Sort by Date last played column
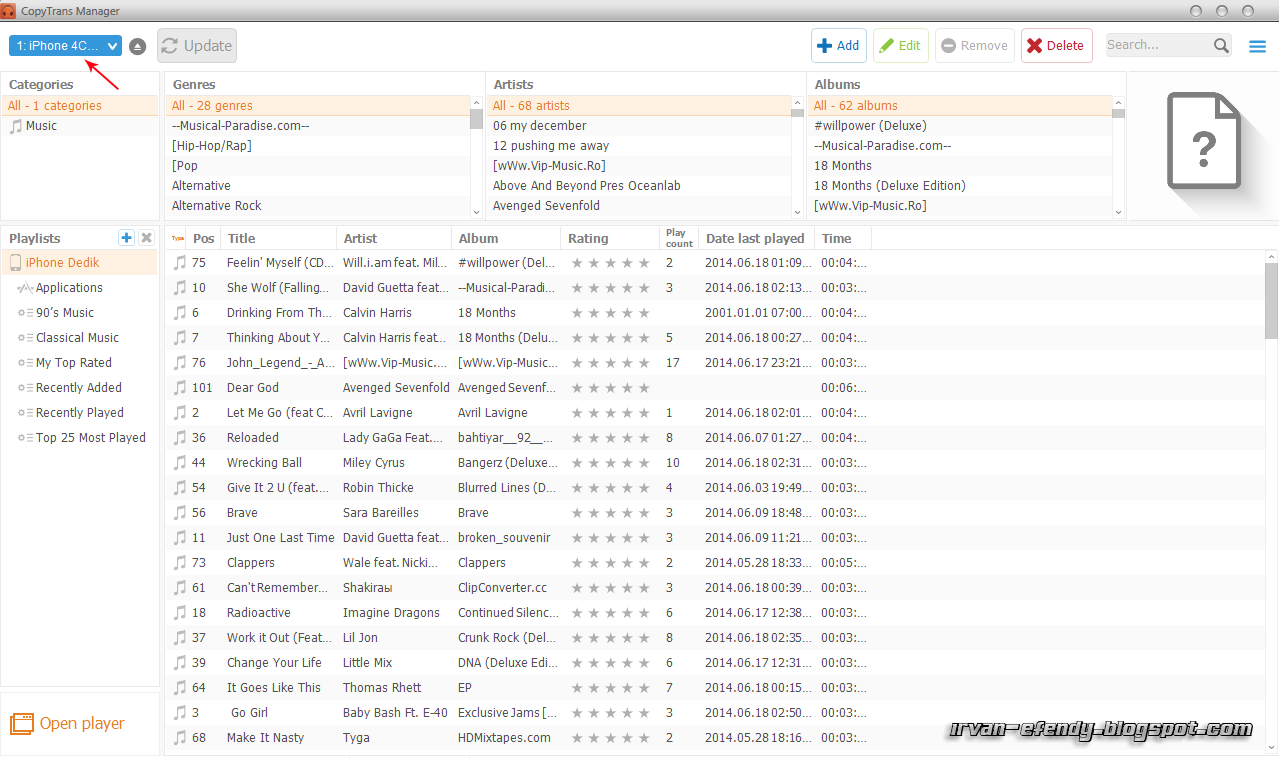1279x759 pixels. tap(756, 238)
